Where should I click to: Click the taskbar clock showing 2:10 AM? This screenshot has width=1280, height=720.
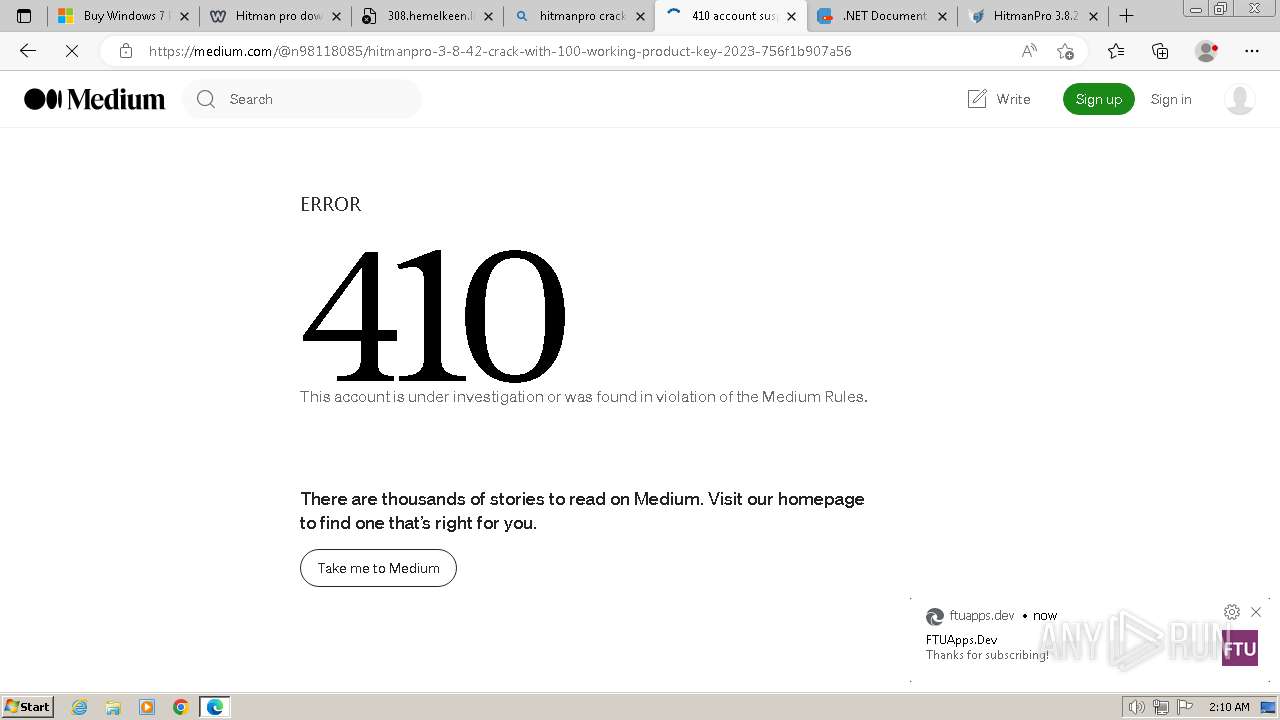pyautogui.click(x=1229, y=707)
